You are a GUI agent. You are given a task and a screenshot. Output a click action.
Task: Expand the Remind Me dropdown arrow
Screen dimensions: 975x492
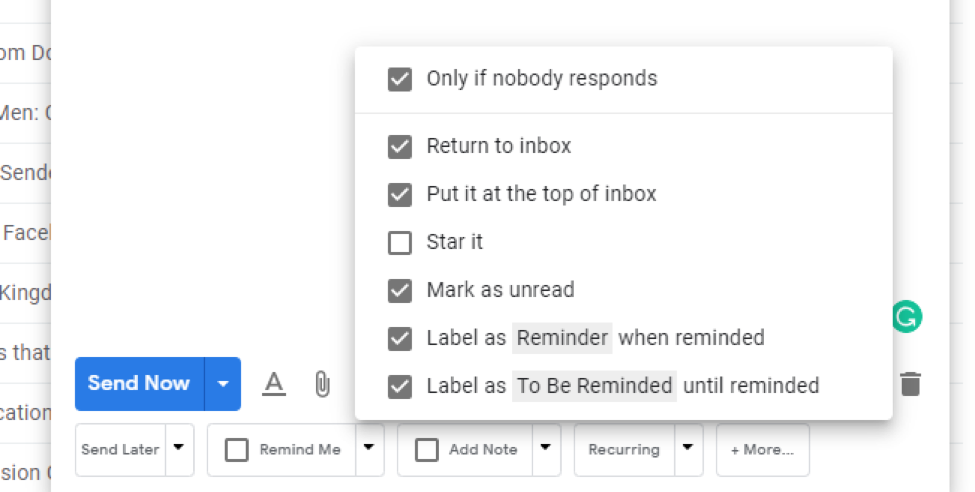(369, 449)
